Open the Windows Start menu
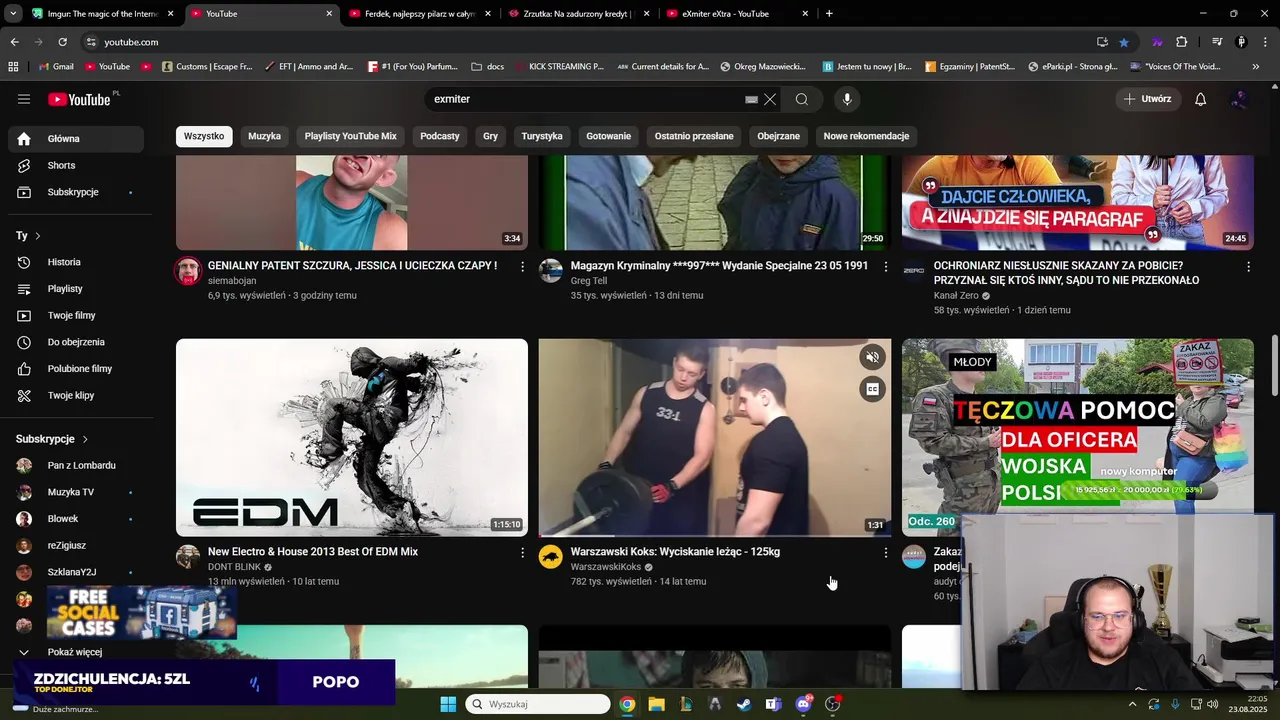The width and height of the screenshot is (1280, 720). tap(448, 704)
